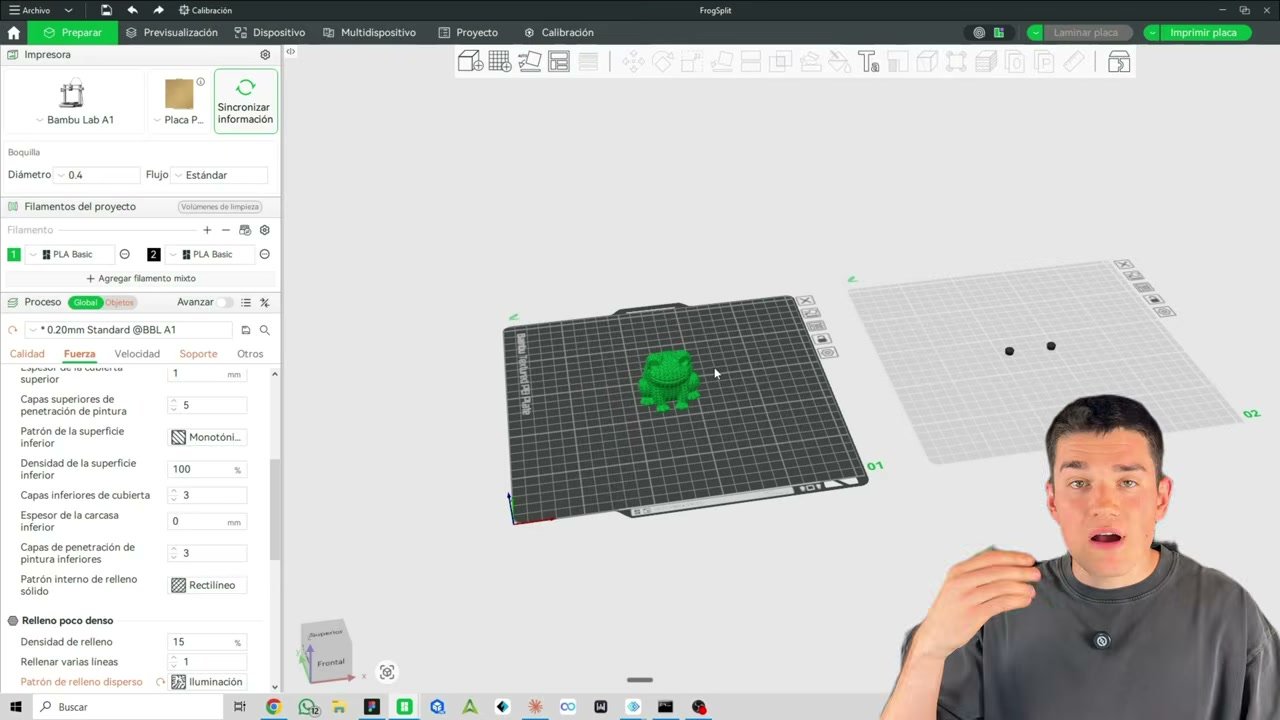Select the Text shape tool icon
The height and width of the screenshot is (720, 1280).
[x=868, y=62]
